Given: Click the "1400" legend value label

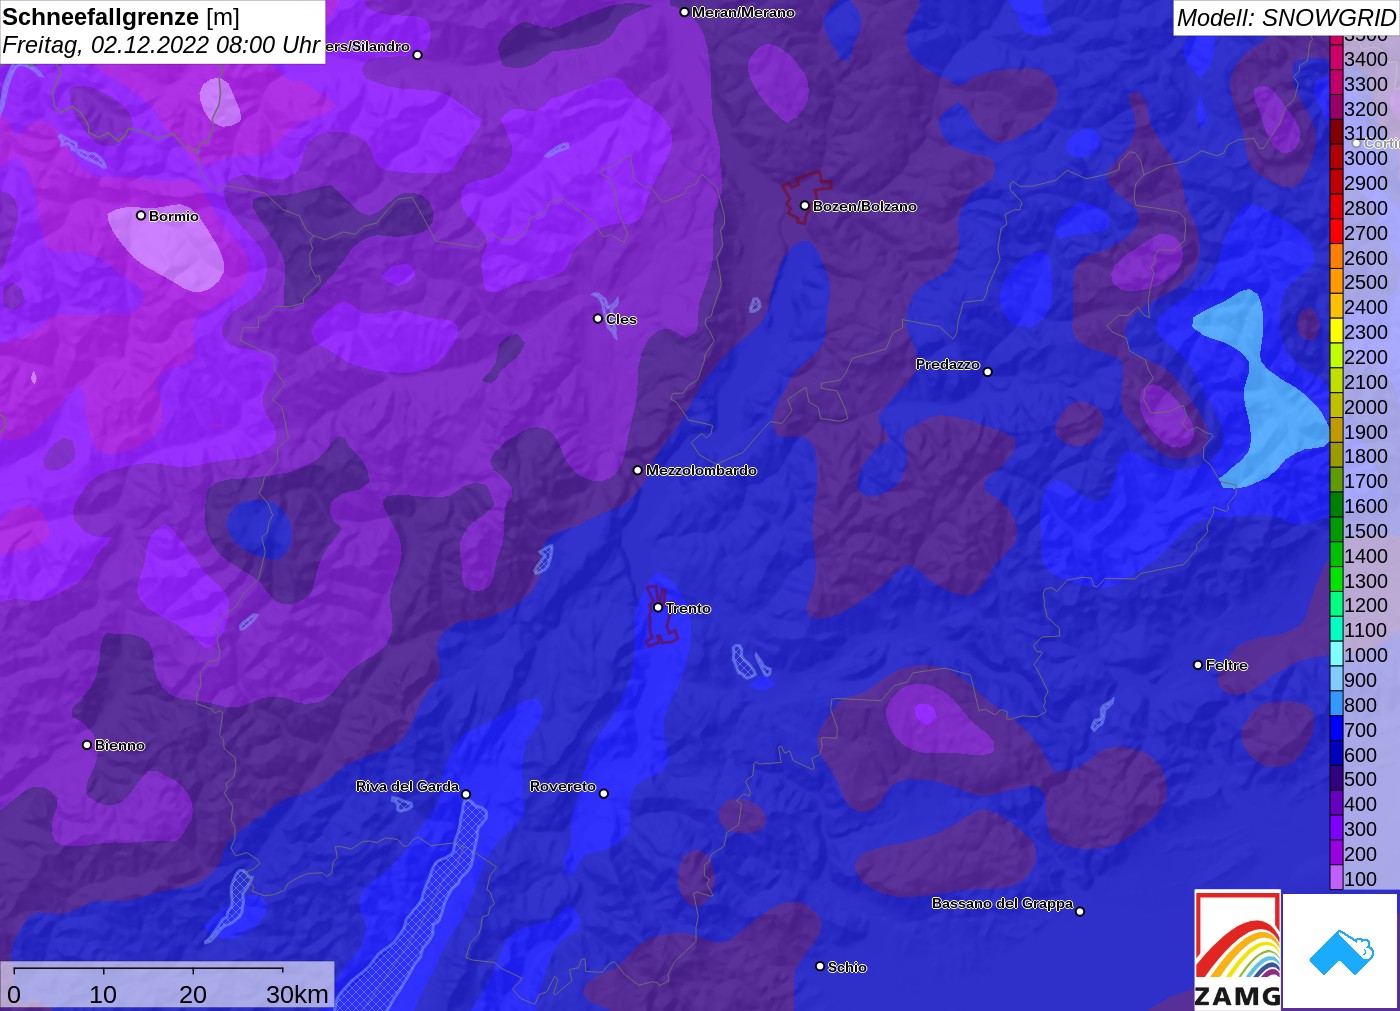Looking at the screenshot, I should click(1366, 556).
